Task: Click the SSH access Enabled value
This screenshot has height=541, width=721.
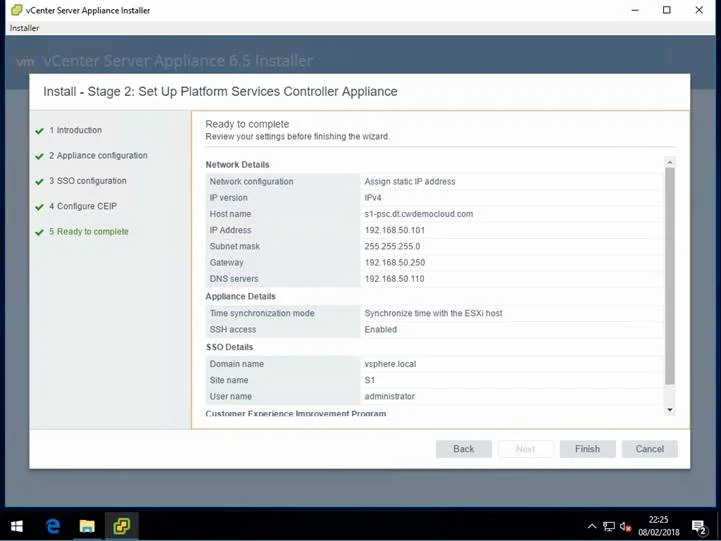Action: point(380,330)
